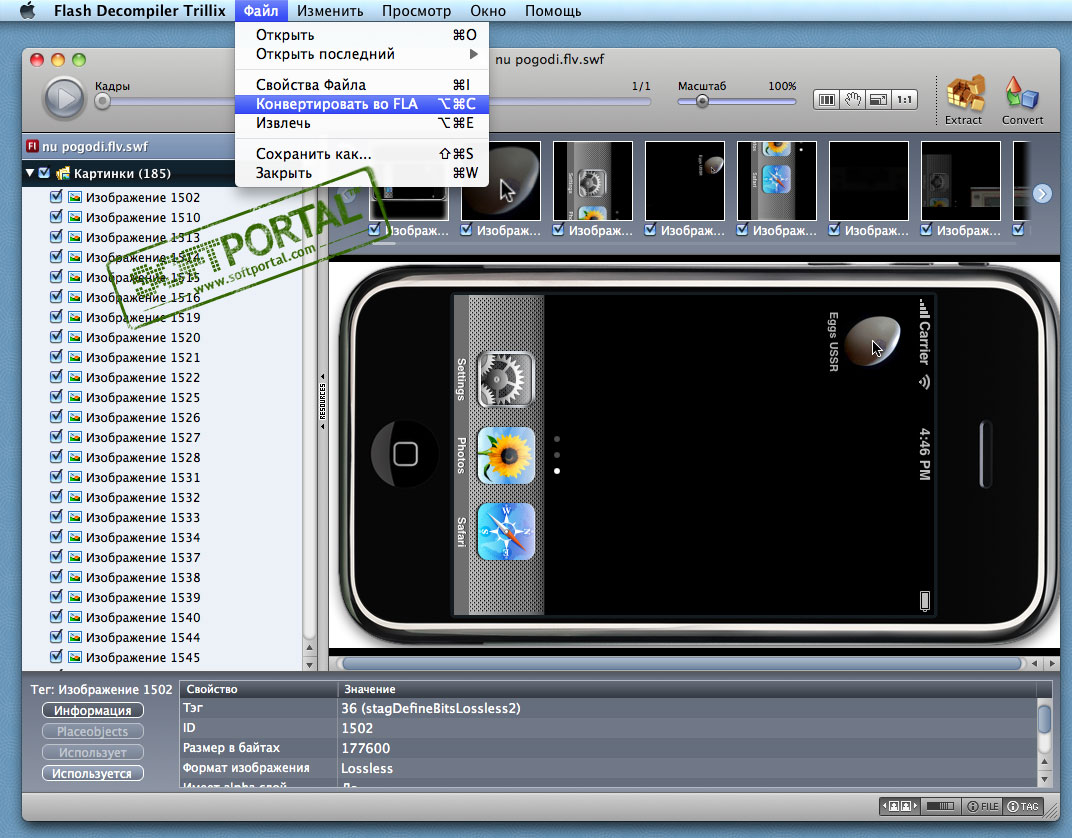The image size is (1072, 838).
Task: Select Изображение 1528 in the tree
Action: 143,457
